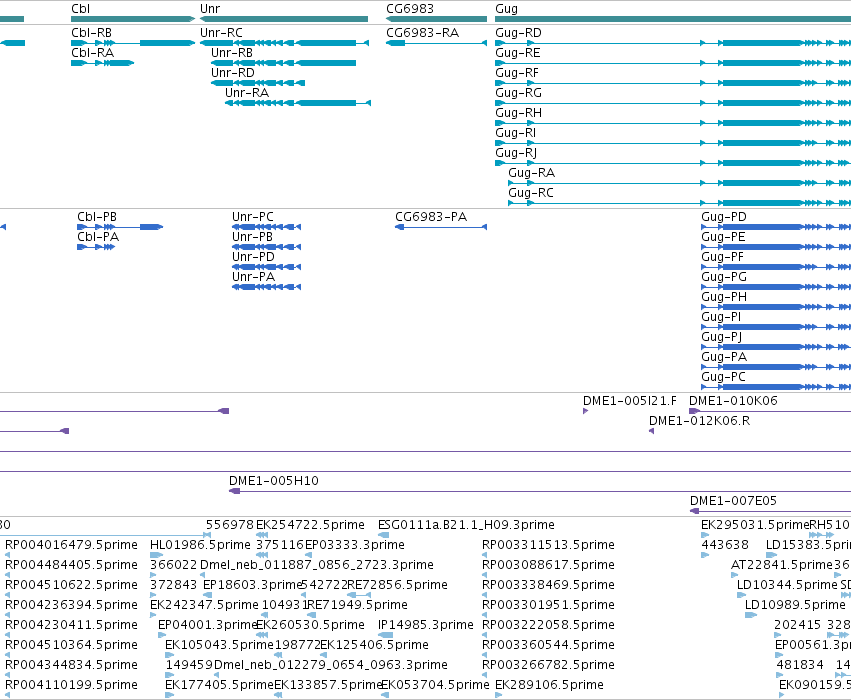Click the Gug-RI transcript label

tap(515, 133)
